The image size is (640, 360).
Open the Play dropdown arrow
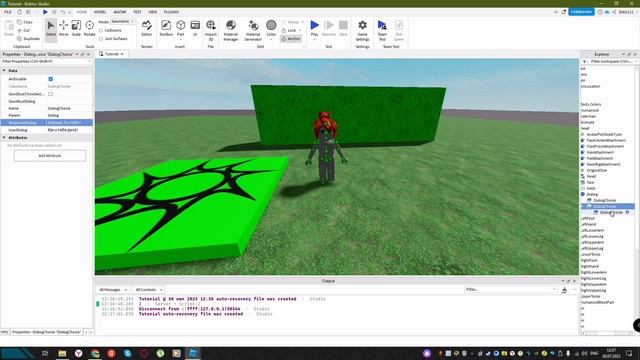coord(314,40)
